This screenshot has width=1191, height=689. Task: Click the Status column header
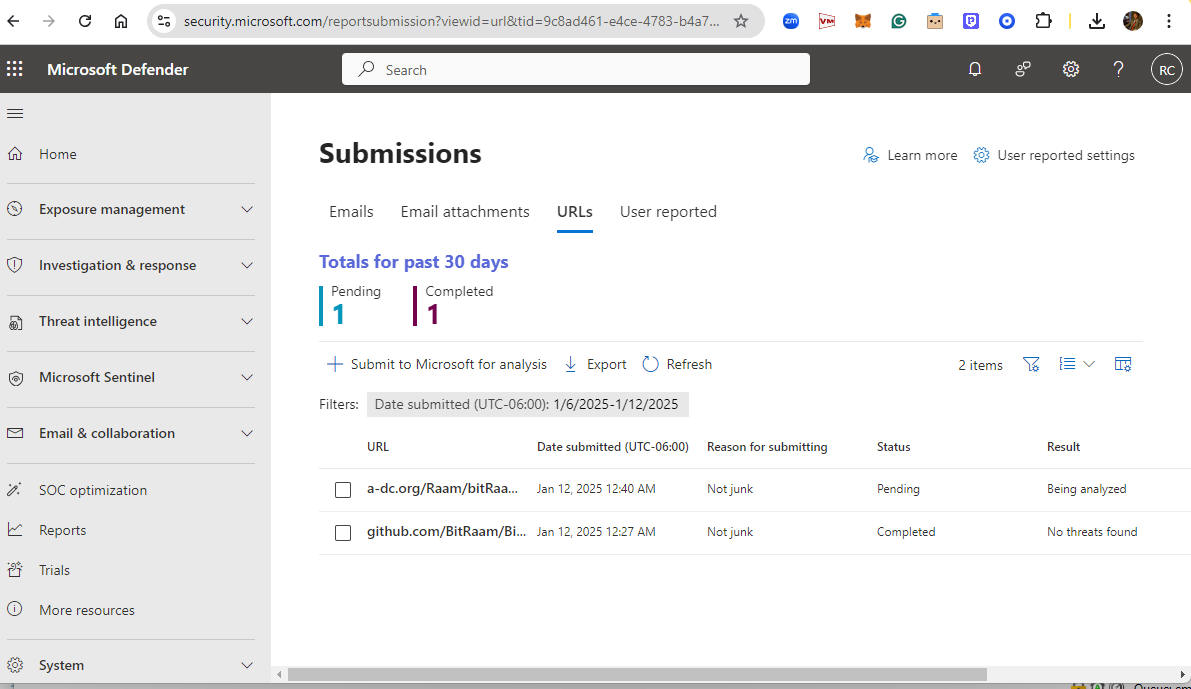click(893, 447)
